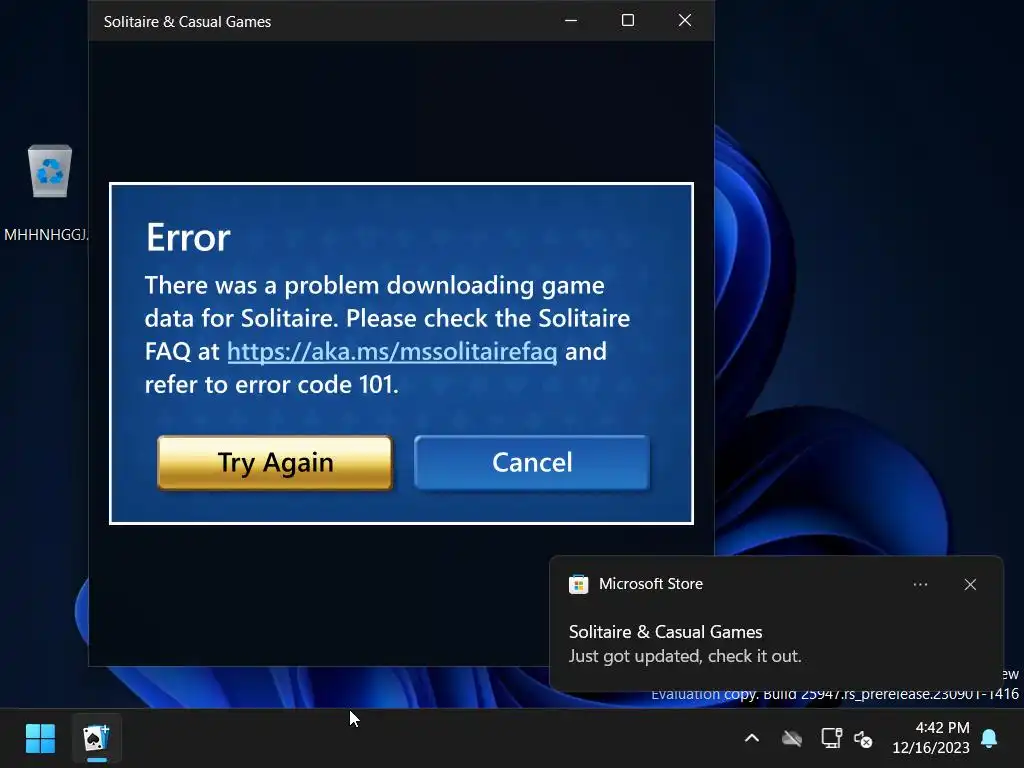This screenshot has height=768, width=1024.
Task: Open the notification's three-dot options menu
Action: (920, 584)
